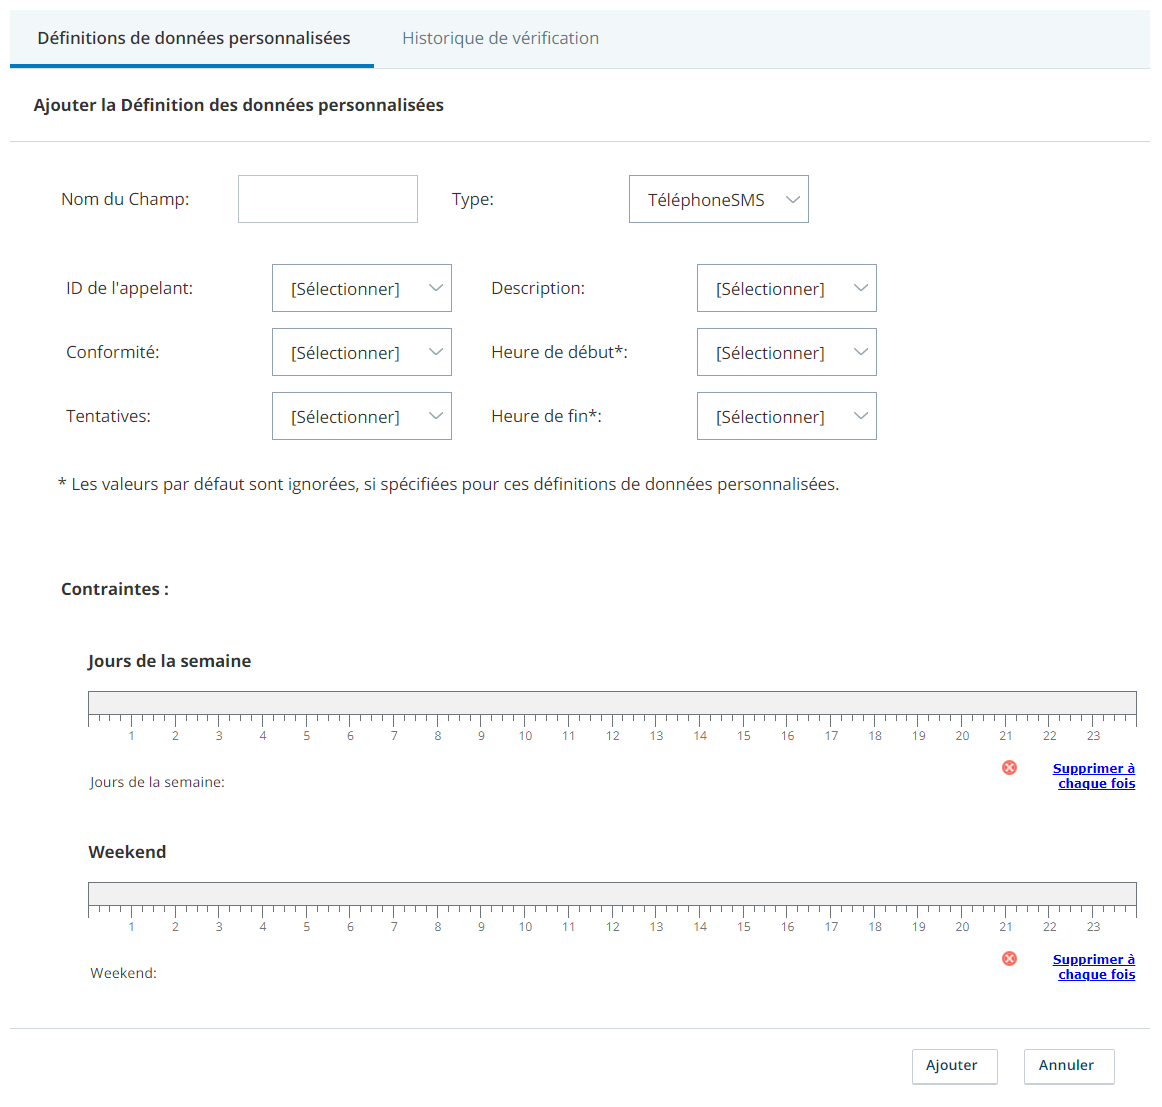
Task: Click the note about Les valeurs par défaut
Action: (448, 485)
